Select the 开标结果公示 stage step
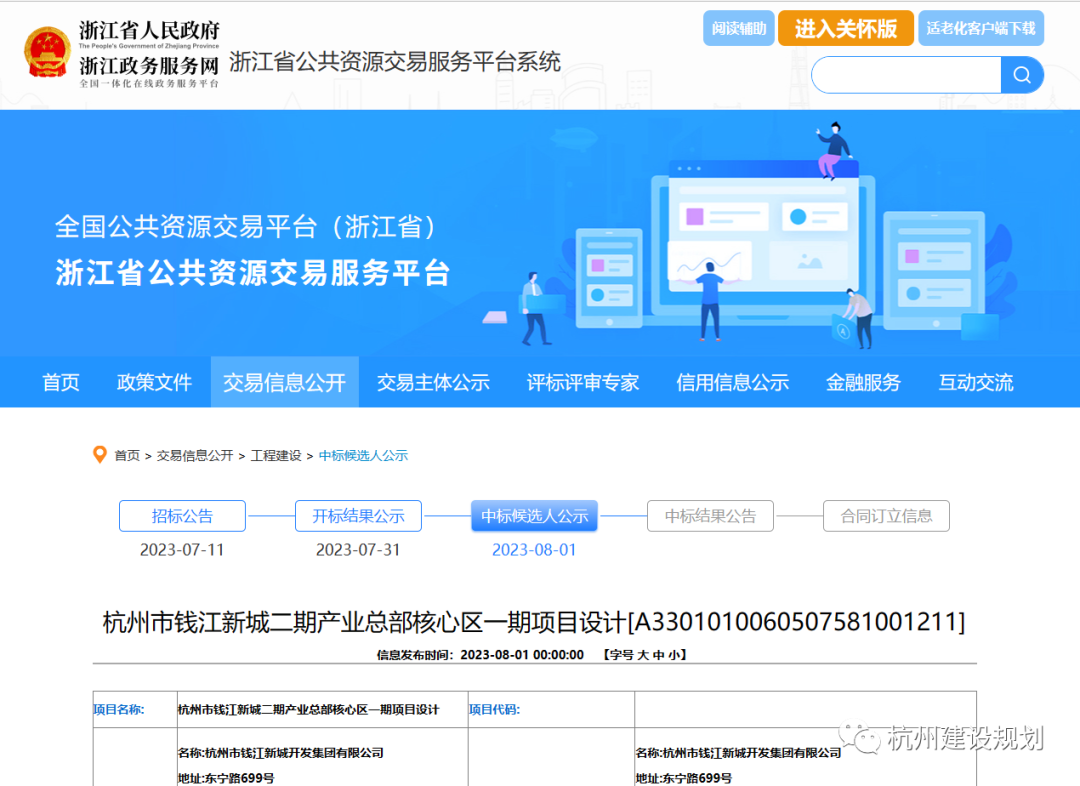 pos(358,516)
